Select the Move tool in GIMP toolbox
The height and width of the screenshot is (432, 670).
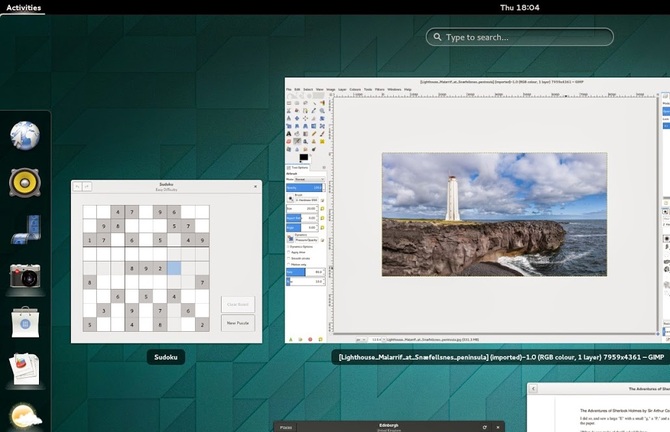click(297, 118)
